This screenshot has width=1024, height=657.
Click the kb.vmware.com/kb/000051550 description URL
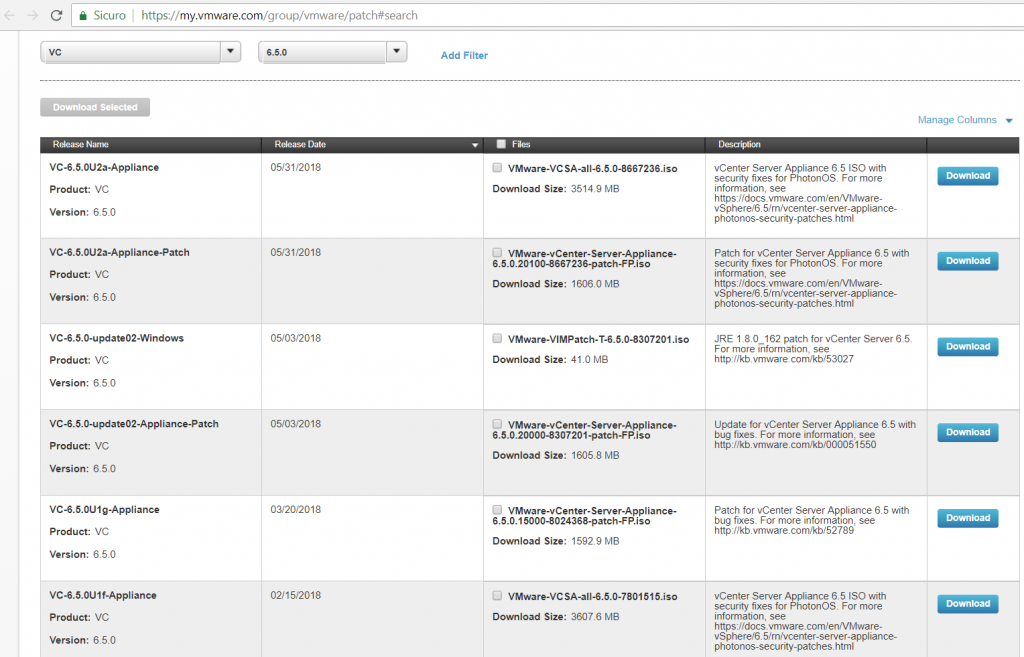(x=795, y=445)
